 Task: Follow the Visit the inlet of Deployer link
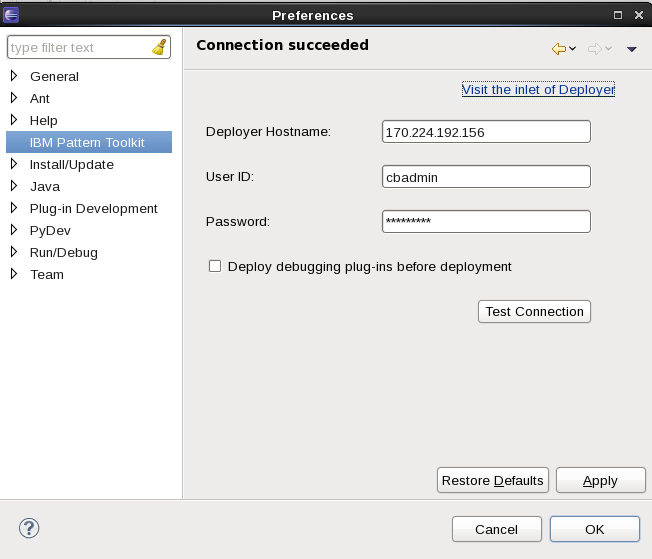coord(538,89)
